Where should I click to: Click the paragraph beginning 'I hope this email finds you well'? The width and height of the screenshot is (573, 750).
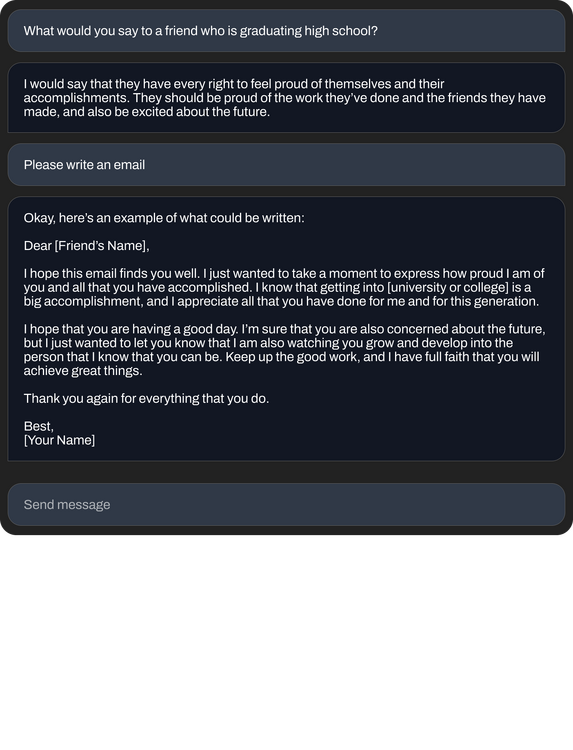[x=285, y=287]
